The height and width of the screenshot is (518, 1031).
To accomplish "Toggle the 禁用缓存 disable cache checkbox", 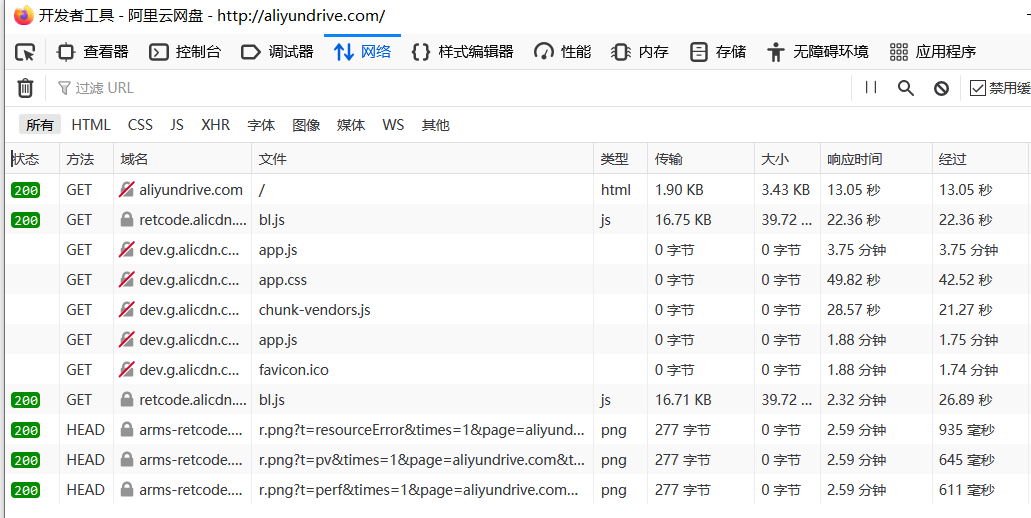I will click(x=978, y=88).
